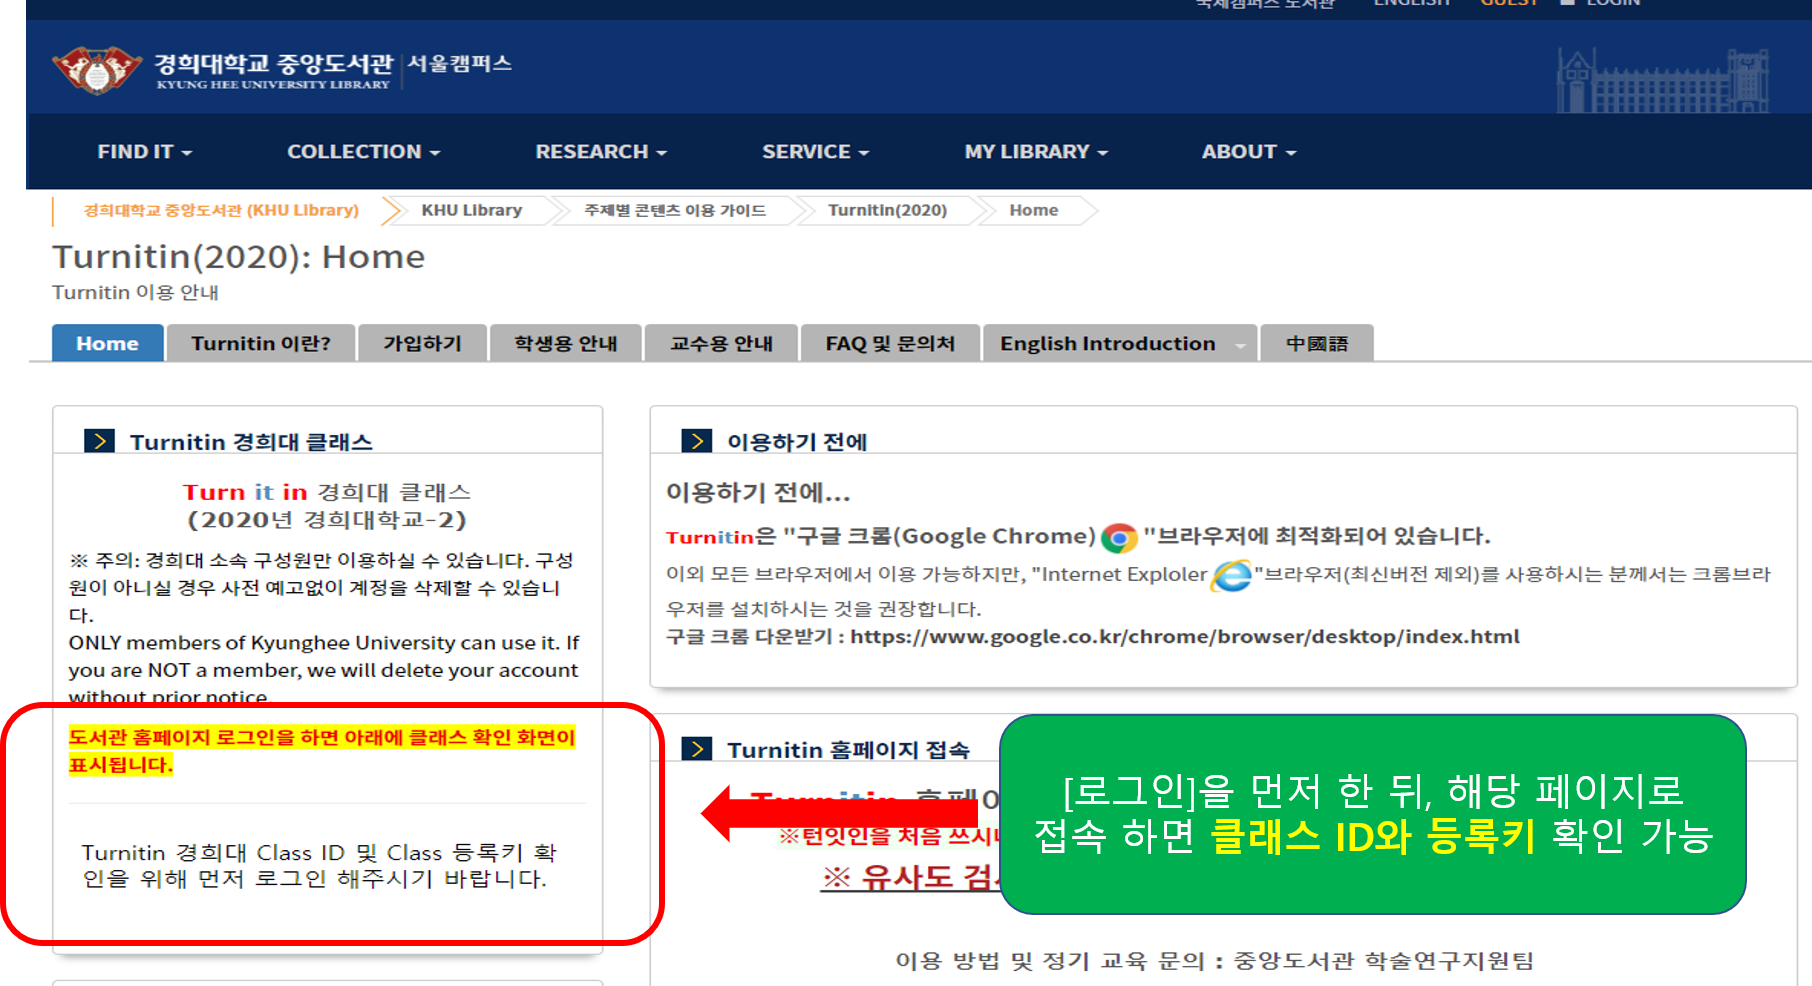Select the FAQ 및 문의처 tab

(x=890, y=343)
